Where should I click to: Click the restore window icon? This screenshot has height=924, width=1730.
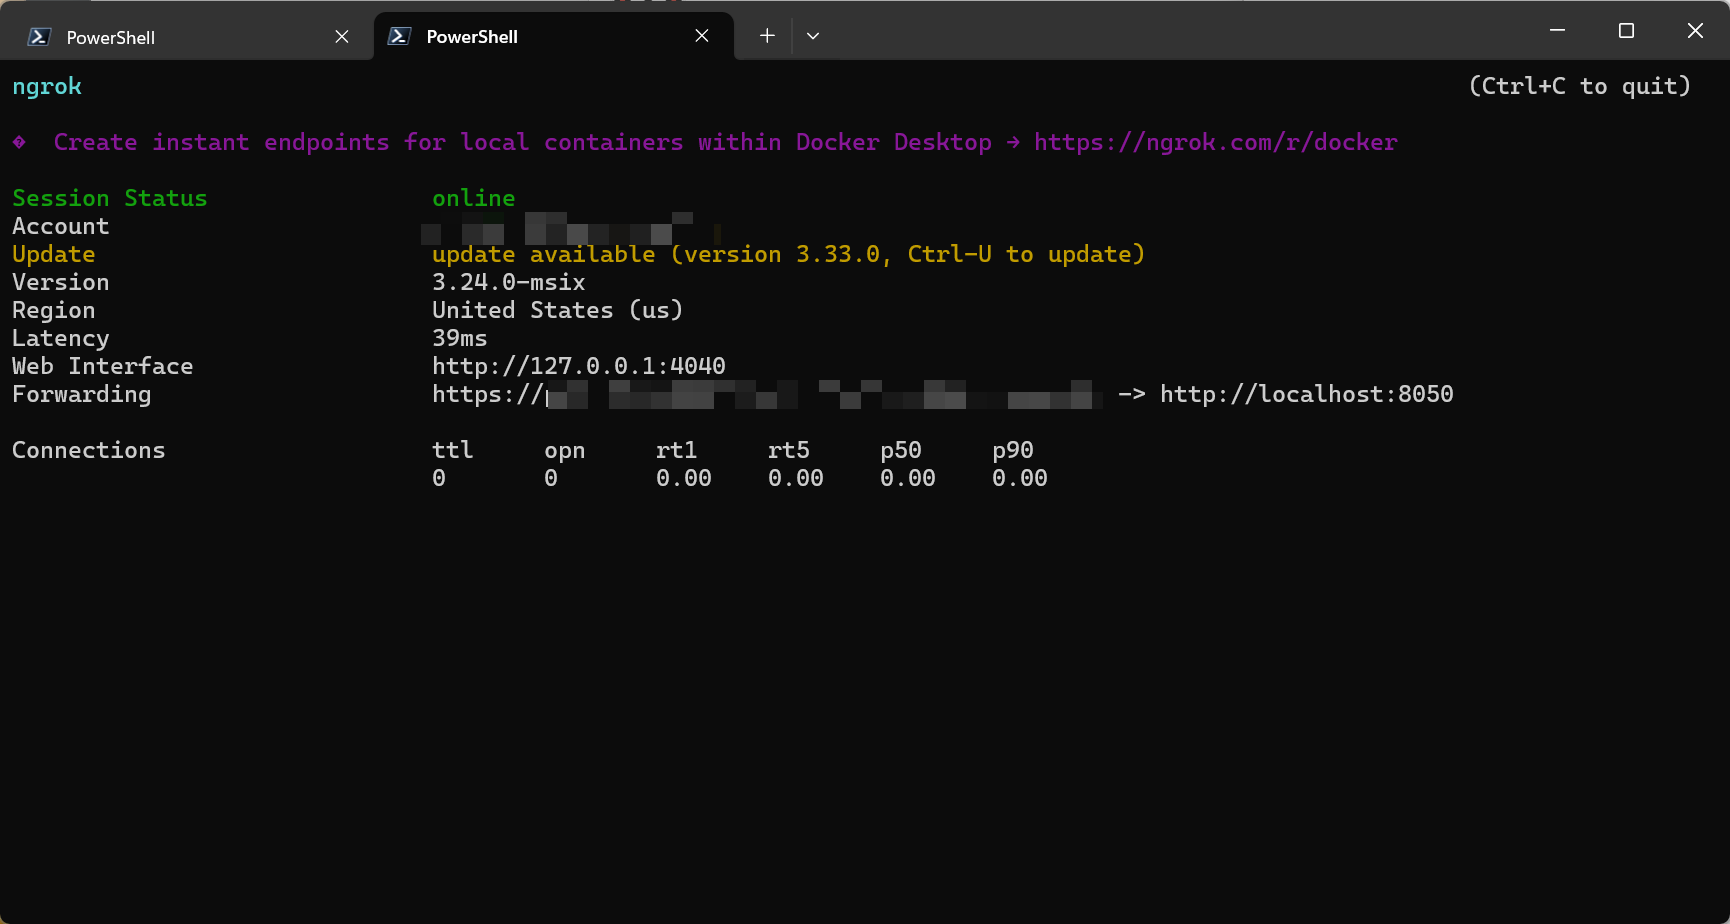click(x=1625, y=30)
